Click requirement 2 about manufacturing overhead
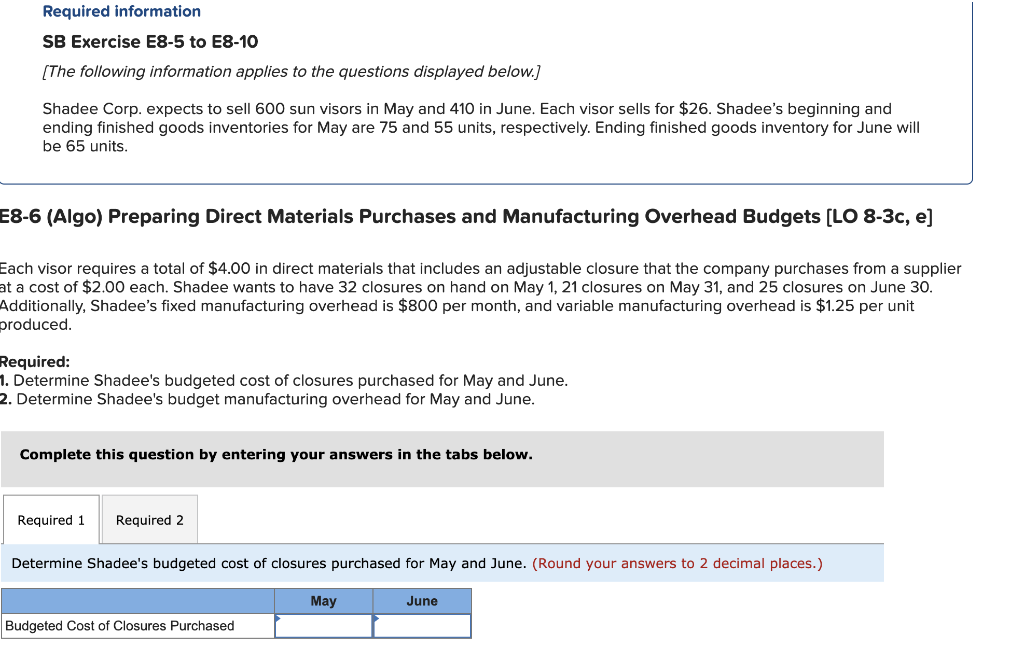 click(x=267, y=399)
